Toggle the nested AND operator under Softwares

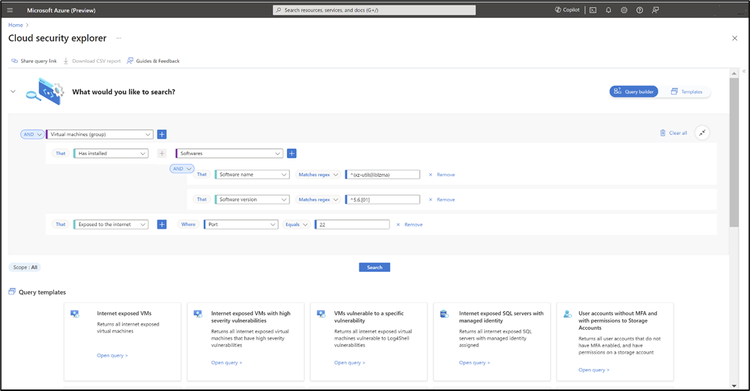tap(182, 169)
